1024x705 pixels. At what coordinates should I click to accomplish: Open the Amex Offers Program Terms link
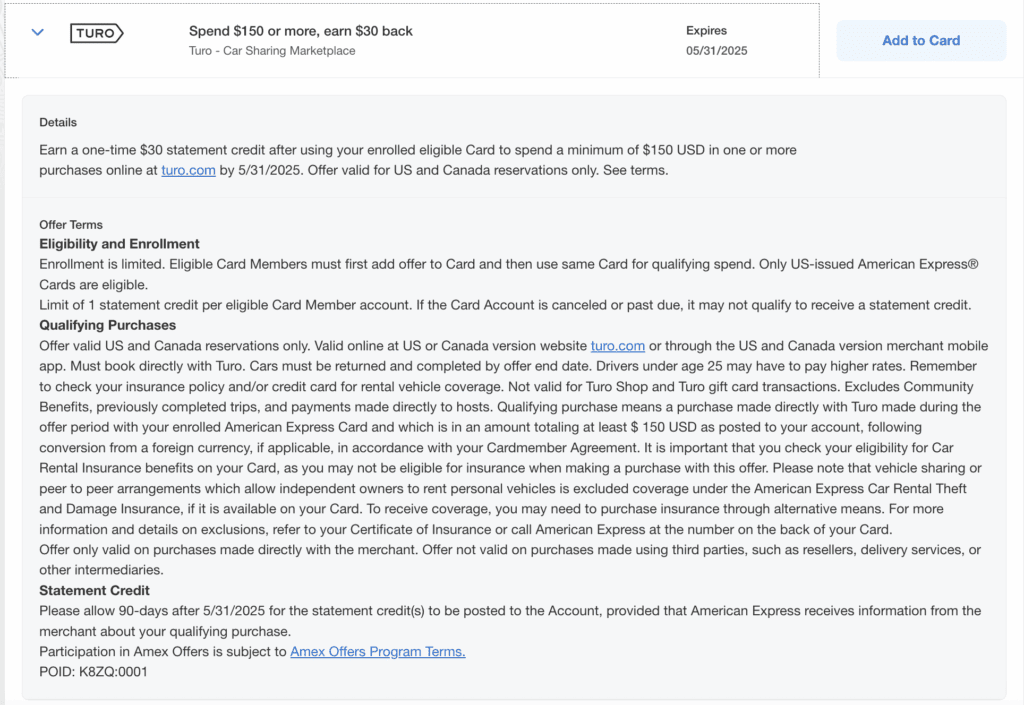[x=378, y=652]
